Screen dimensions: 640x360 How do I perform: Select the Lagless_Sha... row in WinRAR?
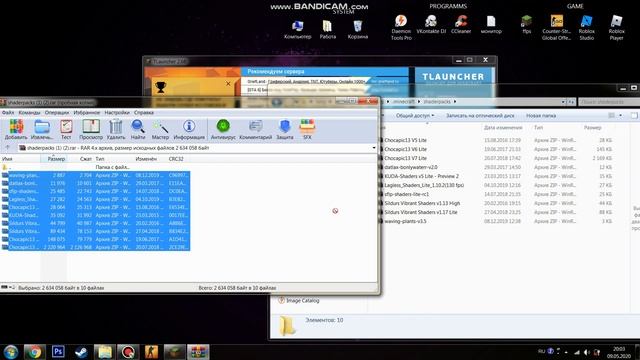pos(95,199)
